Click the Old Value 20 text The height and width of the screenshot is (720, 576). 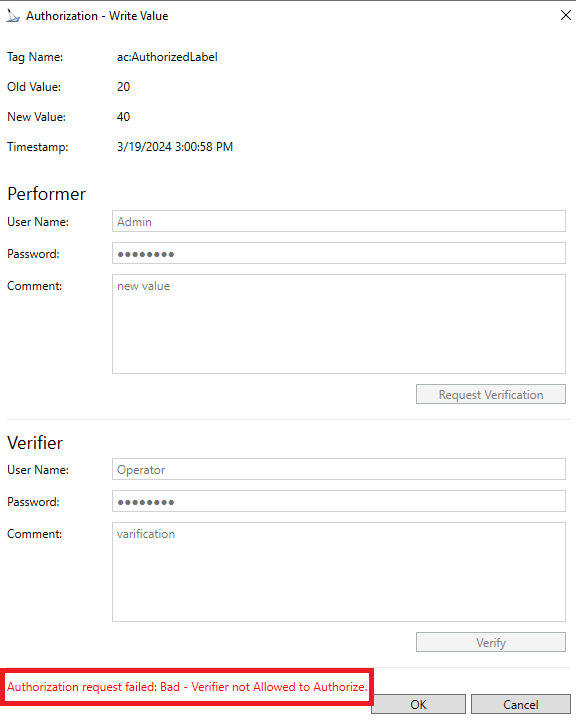coord(123,87)
